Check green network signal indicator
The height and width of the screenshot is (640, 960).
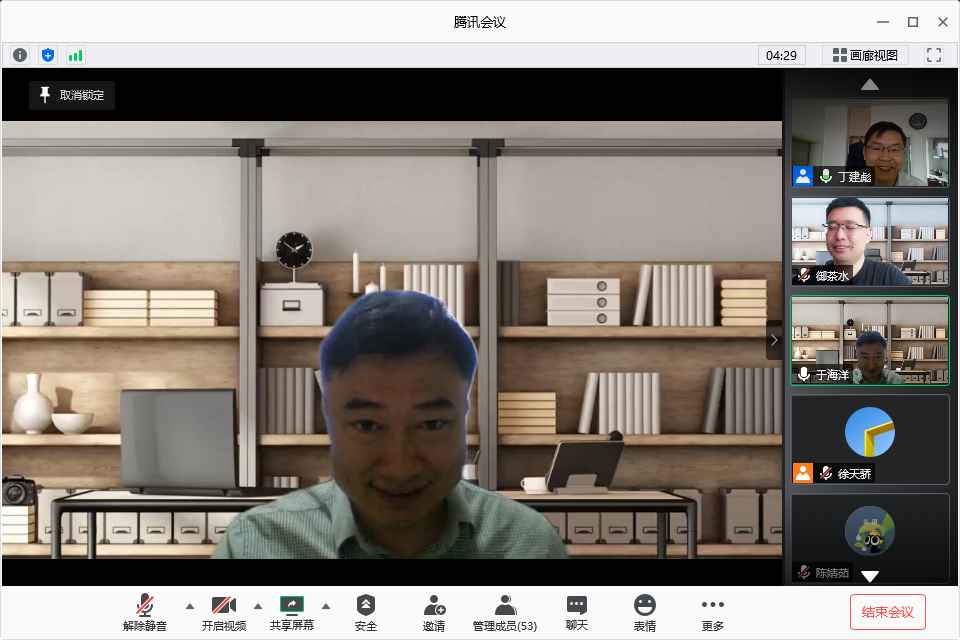click(75, 55)
